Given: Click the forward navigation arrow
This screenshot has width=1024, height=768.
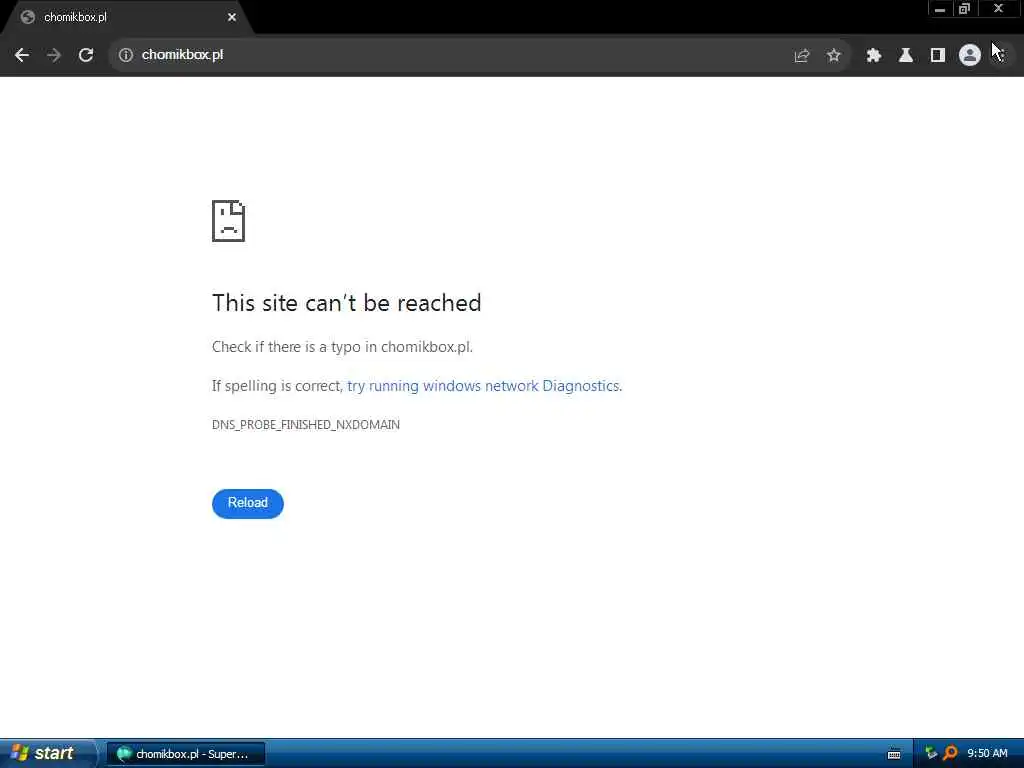Looking at the screenshot, I should click(x=54, y=55).
